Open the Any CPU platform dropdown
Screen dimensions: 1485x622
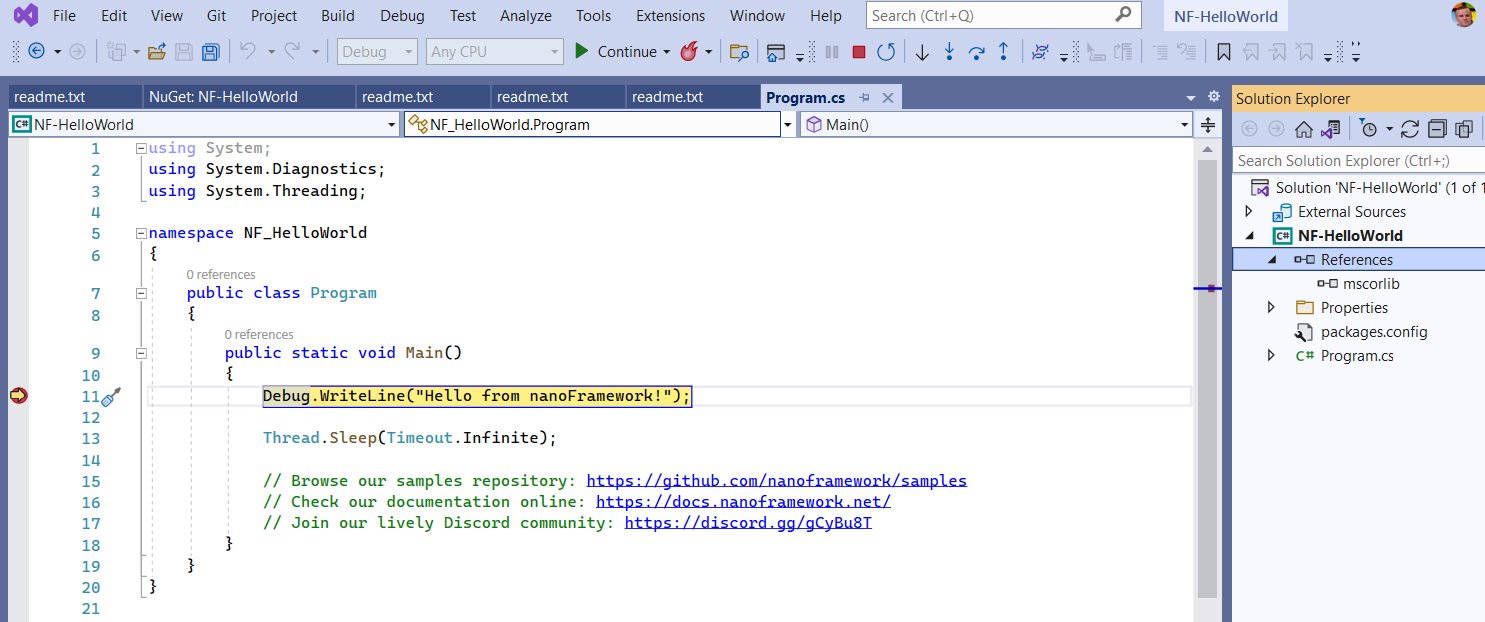(554, 51)
